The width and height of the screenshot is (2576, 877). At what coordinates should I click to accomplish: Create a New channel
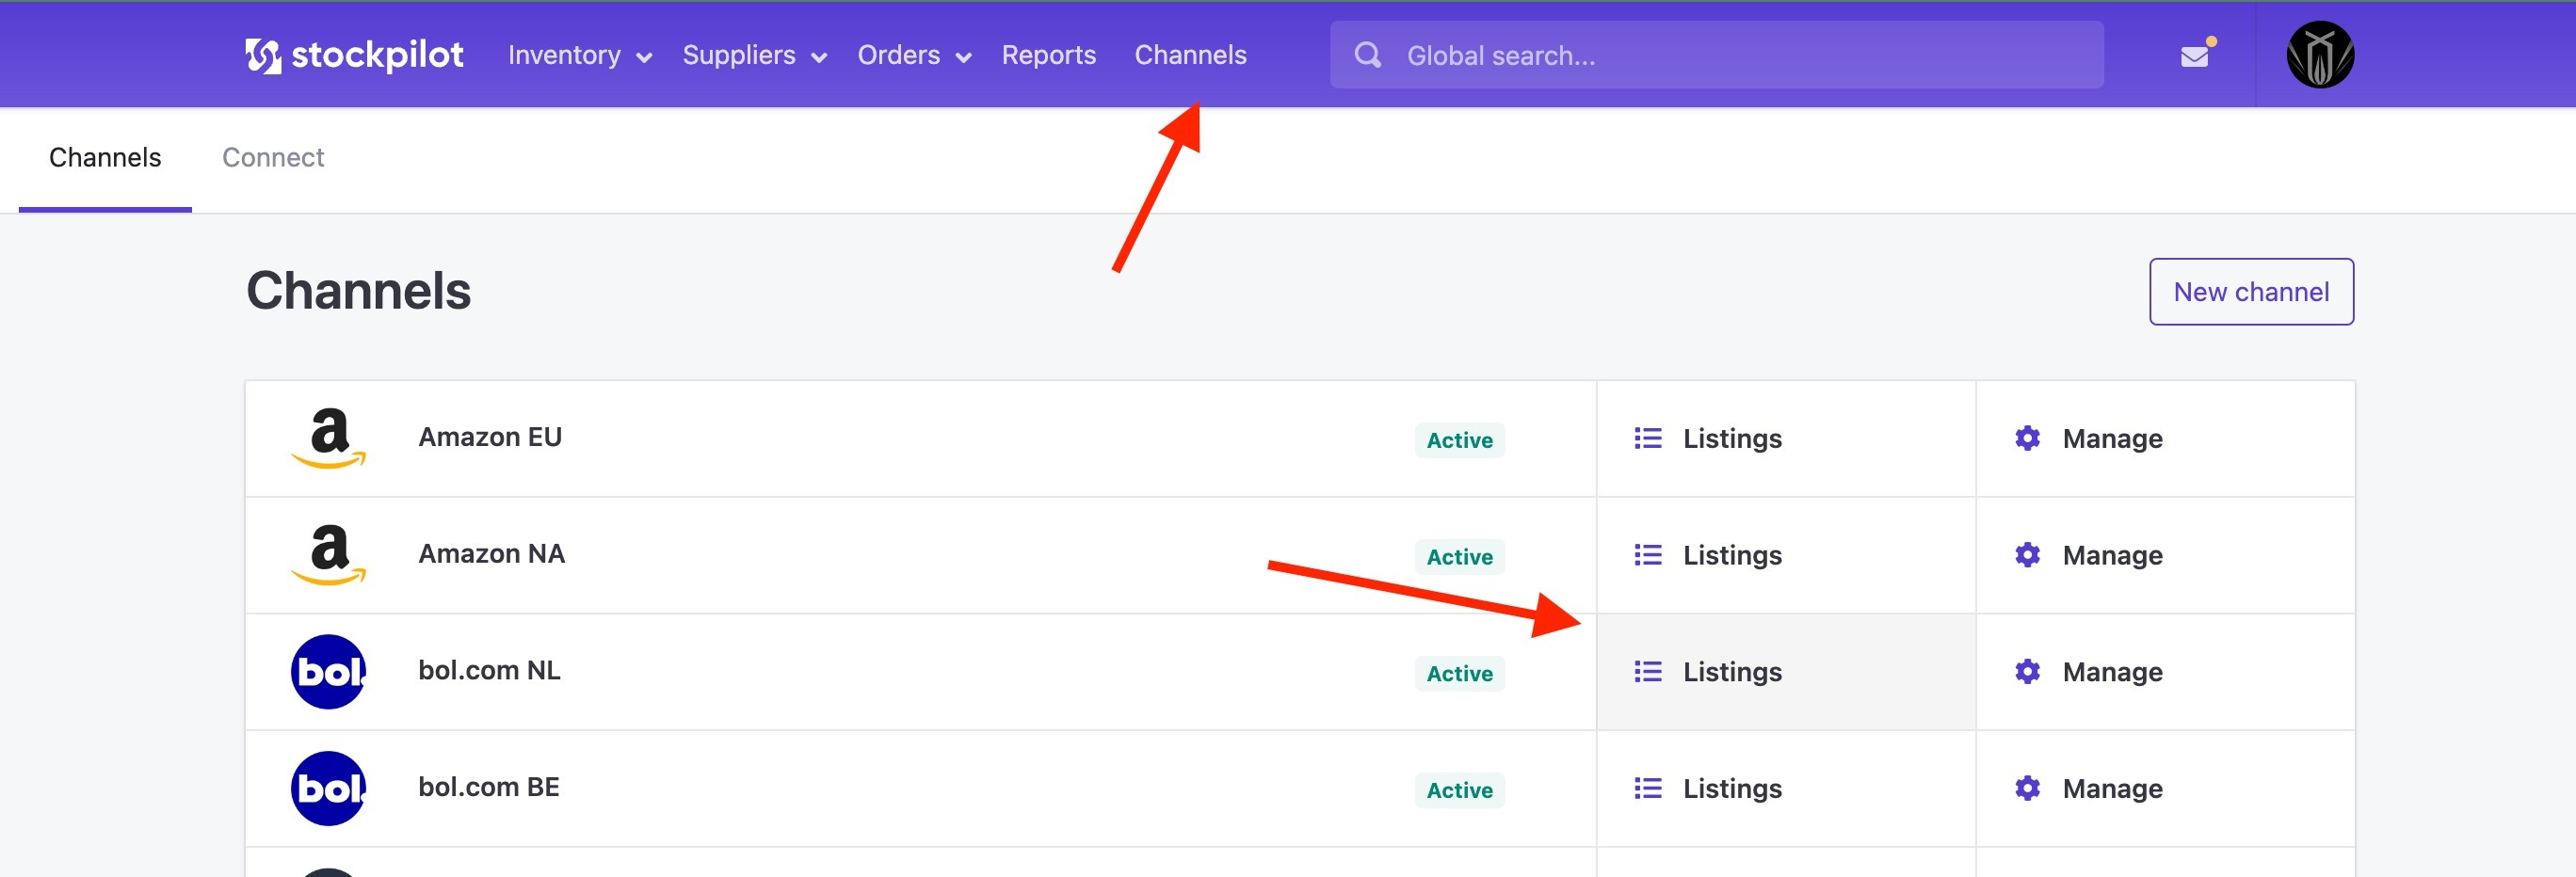point(2251,292)
